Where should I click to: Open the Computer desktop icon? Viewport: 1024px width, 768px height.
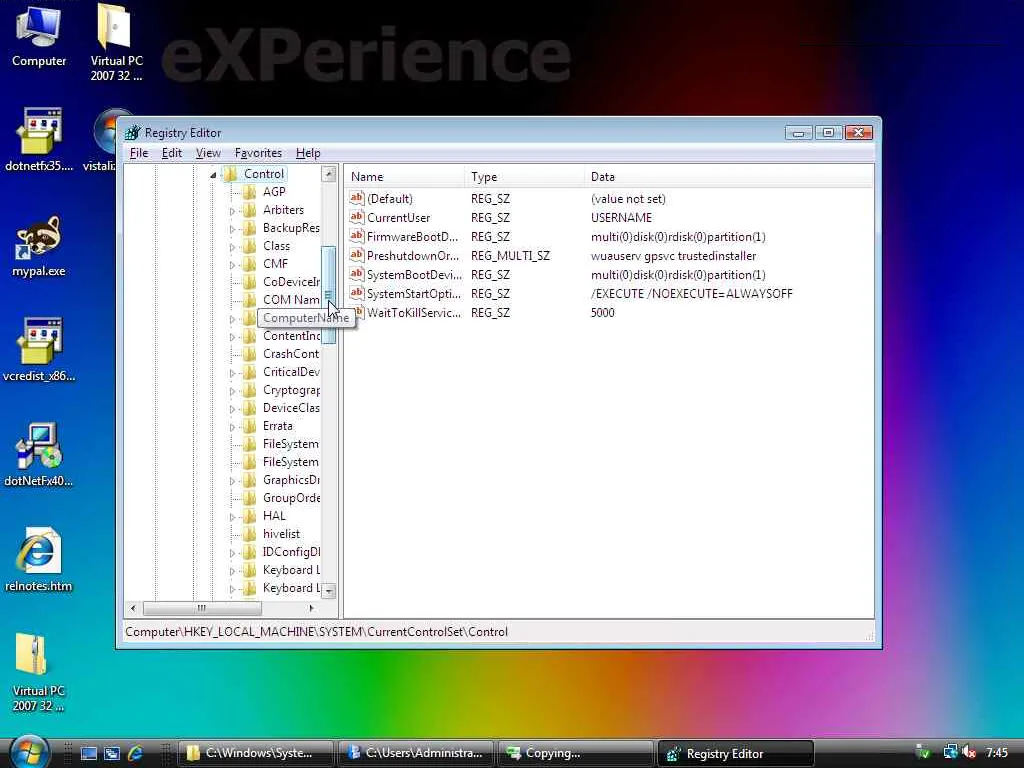click(x=39, y=36)
